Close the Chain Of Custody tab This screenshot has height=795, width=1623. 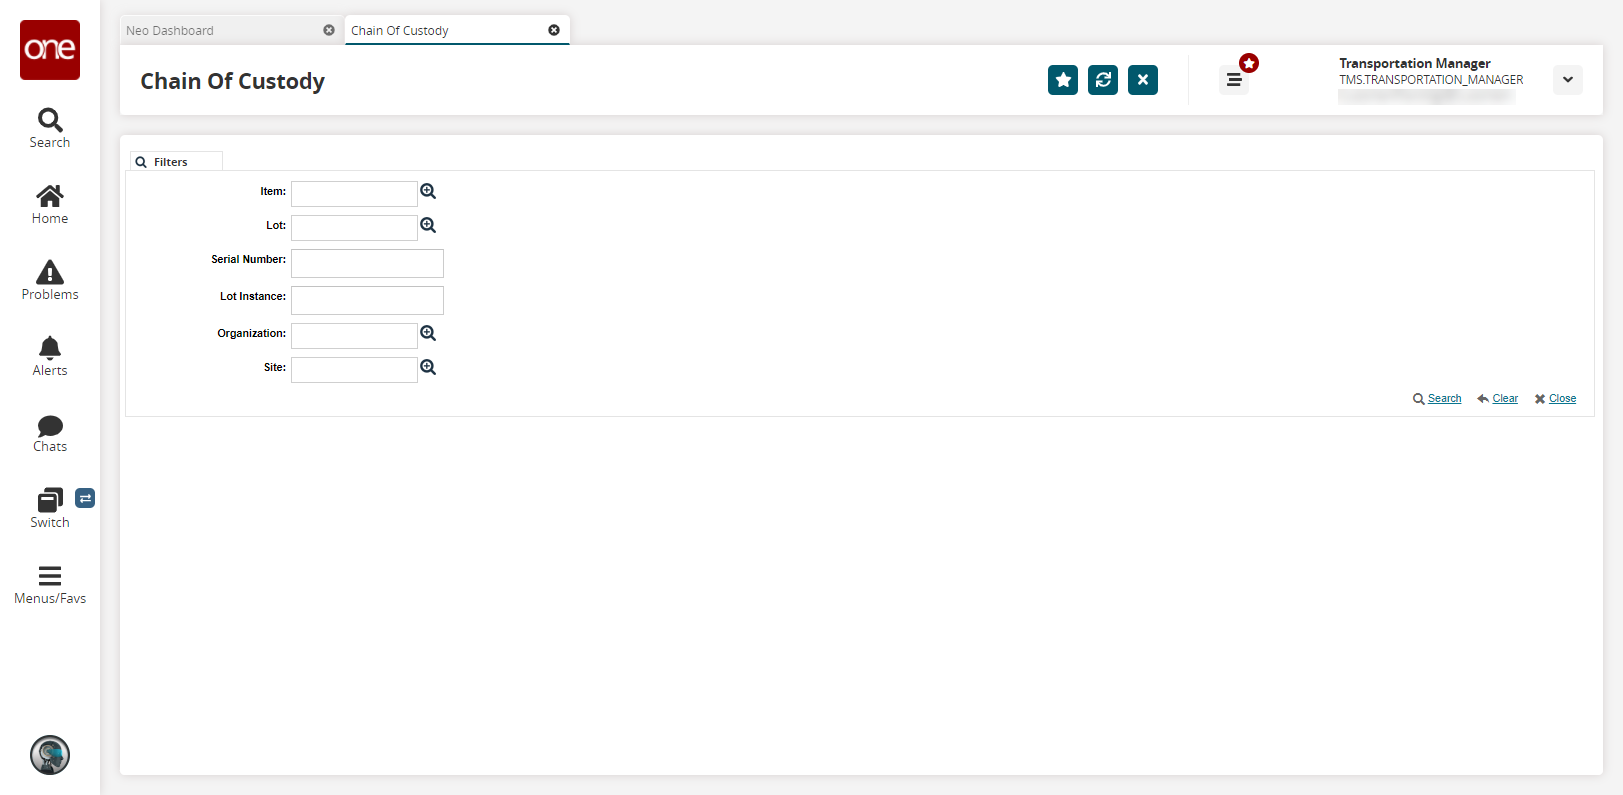554,30
